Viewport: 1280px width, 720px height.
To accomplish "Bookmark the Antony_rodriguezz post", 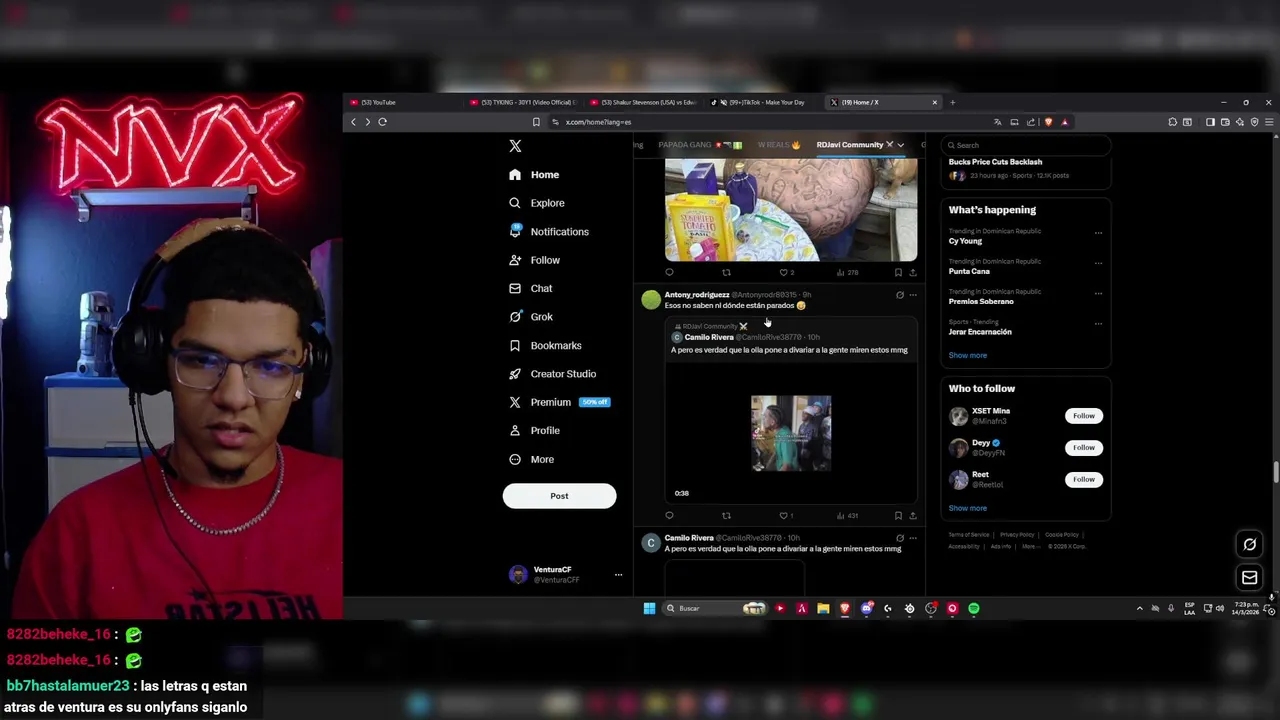I will tap(898, 516).
